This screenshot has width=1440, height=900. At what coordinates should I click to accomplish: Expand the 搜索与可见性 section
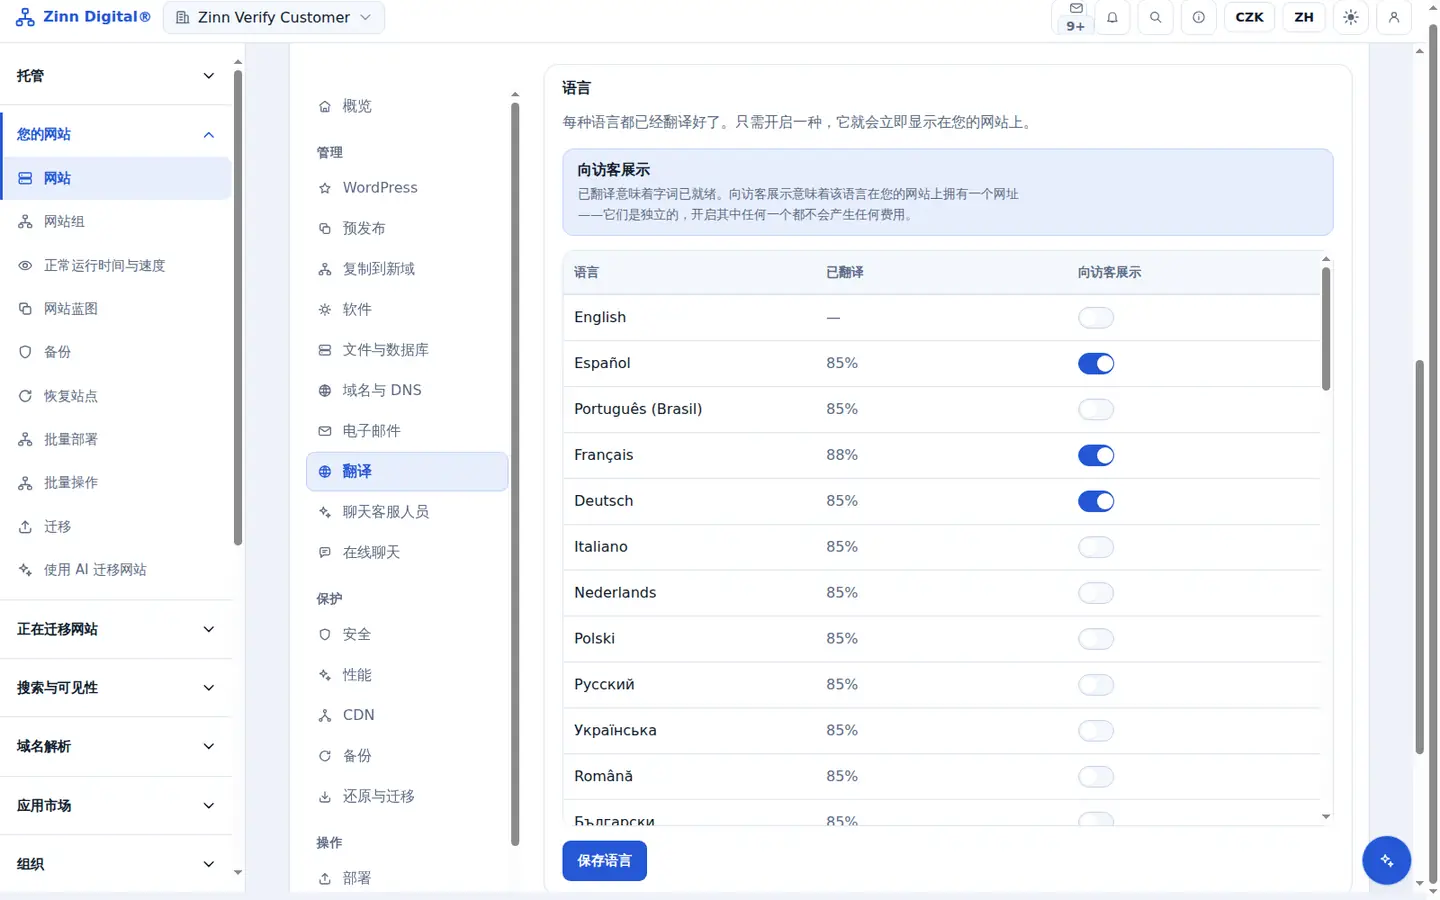pyautogui.click(x=116, y=688)
